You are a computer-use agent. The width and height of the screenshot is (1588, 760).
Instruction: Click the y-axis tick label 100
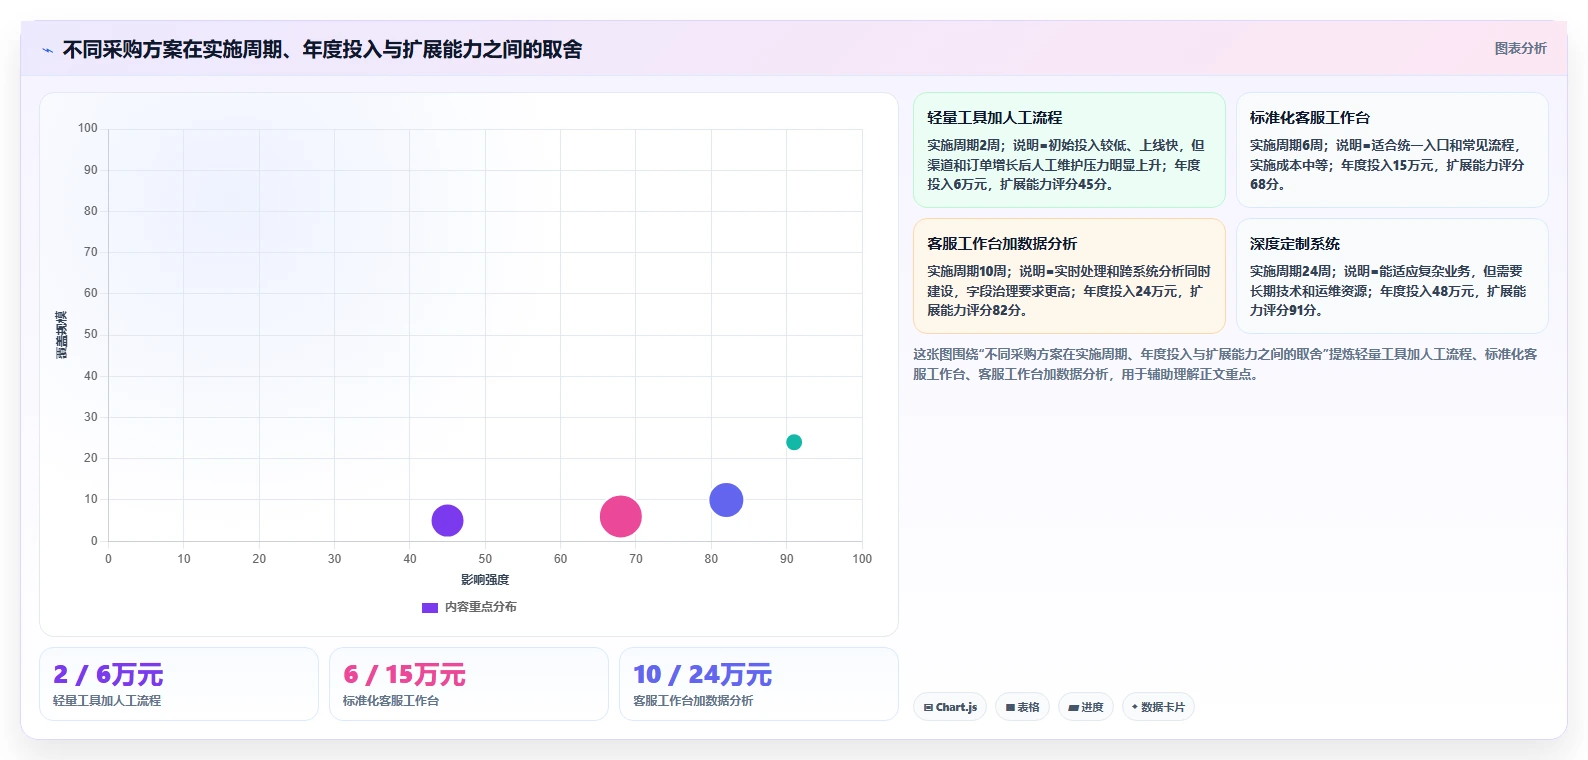click(88, 128)
